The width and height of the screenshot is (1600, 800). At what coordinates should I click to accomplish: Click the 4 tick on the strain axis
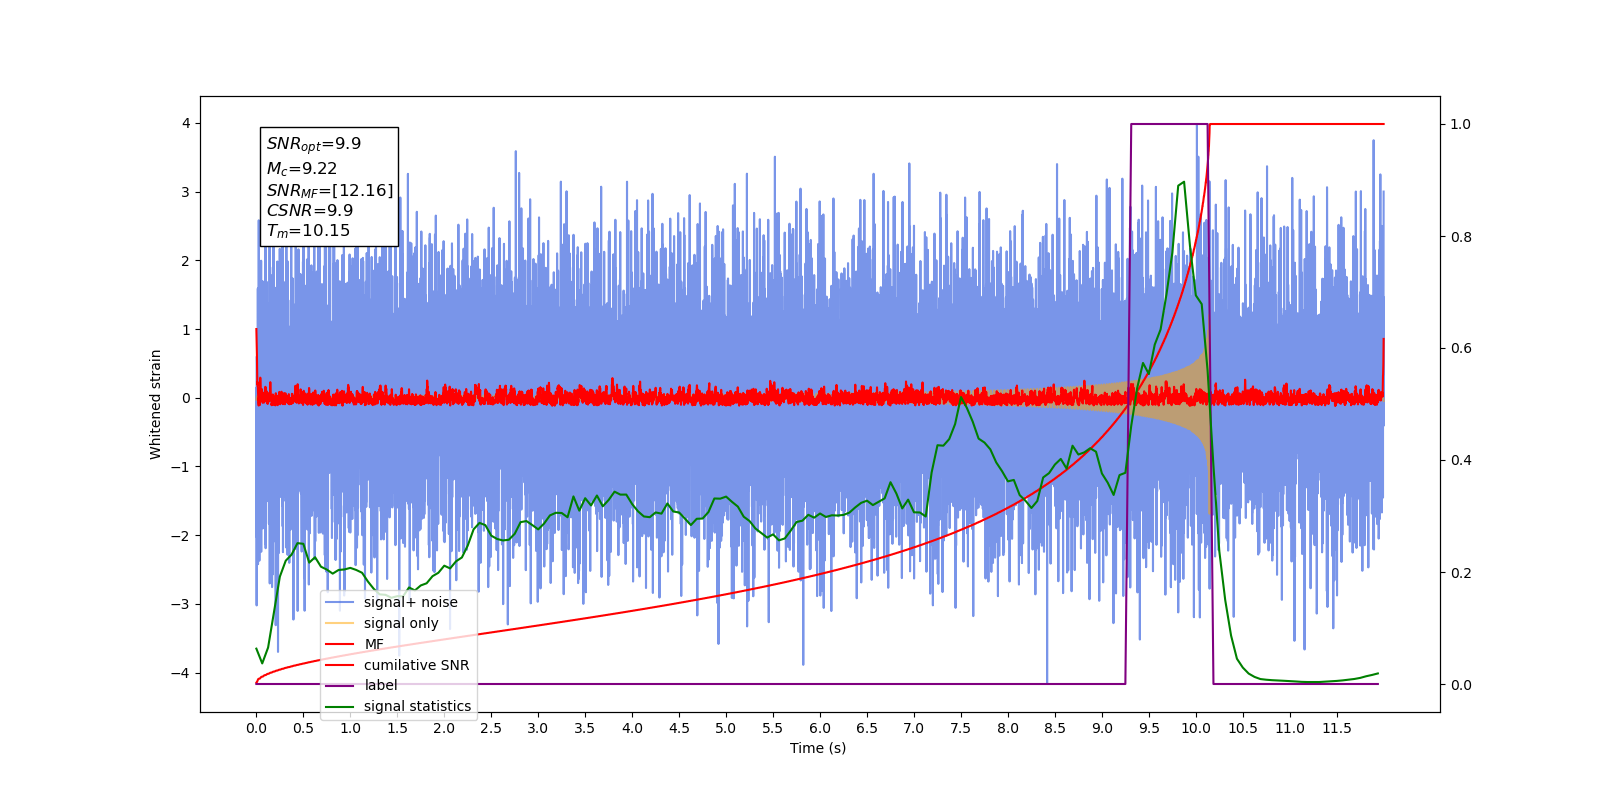[x=186, y=124]
